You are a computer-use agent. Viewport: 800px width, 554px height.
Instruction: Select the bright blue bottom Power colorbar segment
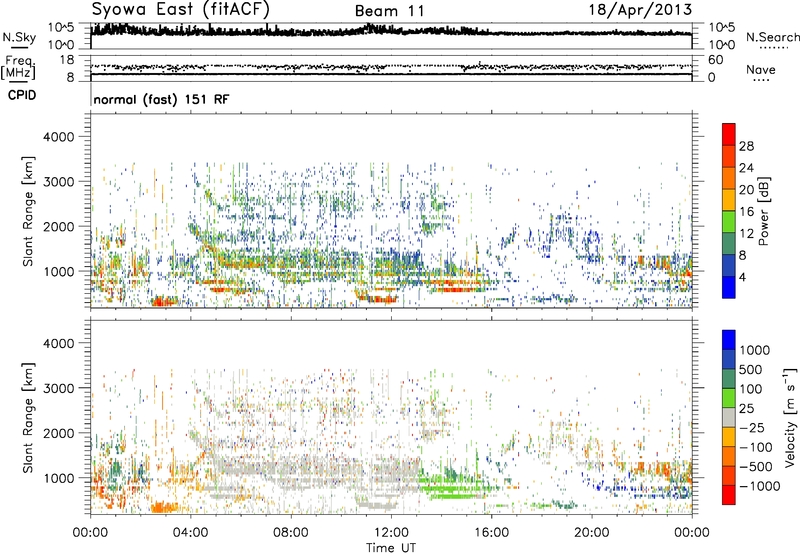(729, 287)
